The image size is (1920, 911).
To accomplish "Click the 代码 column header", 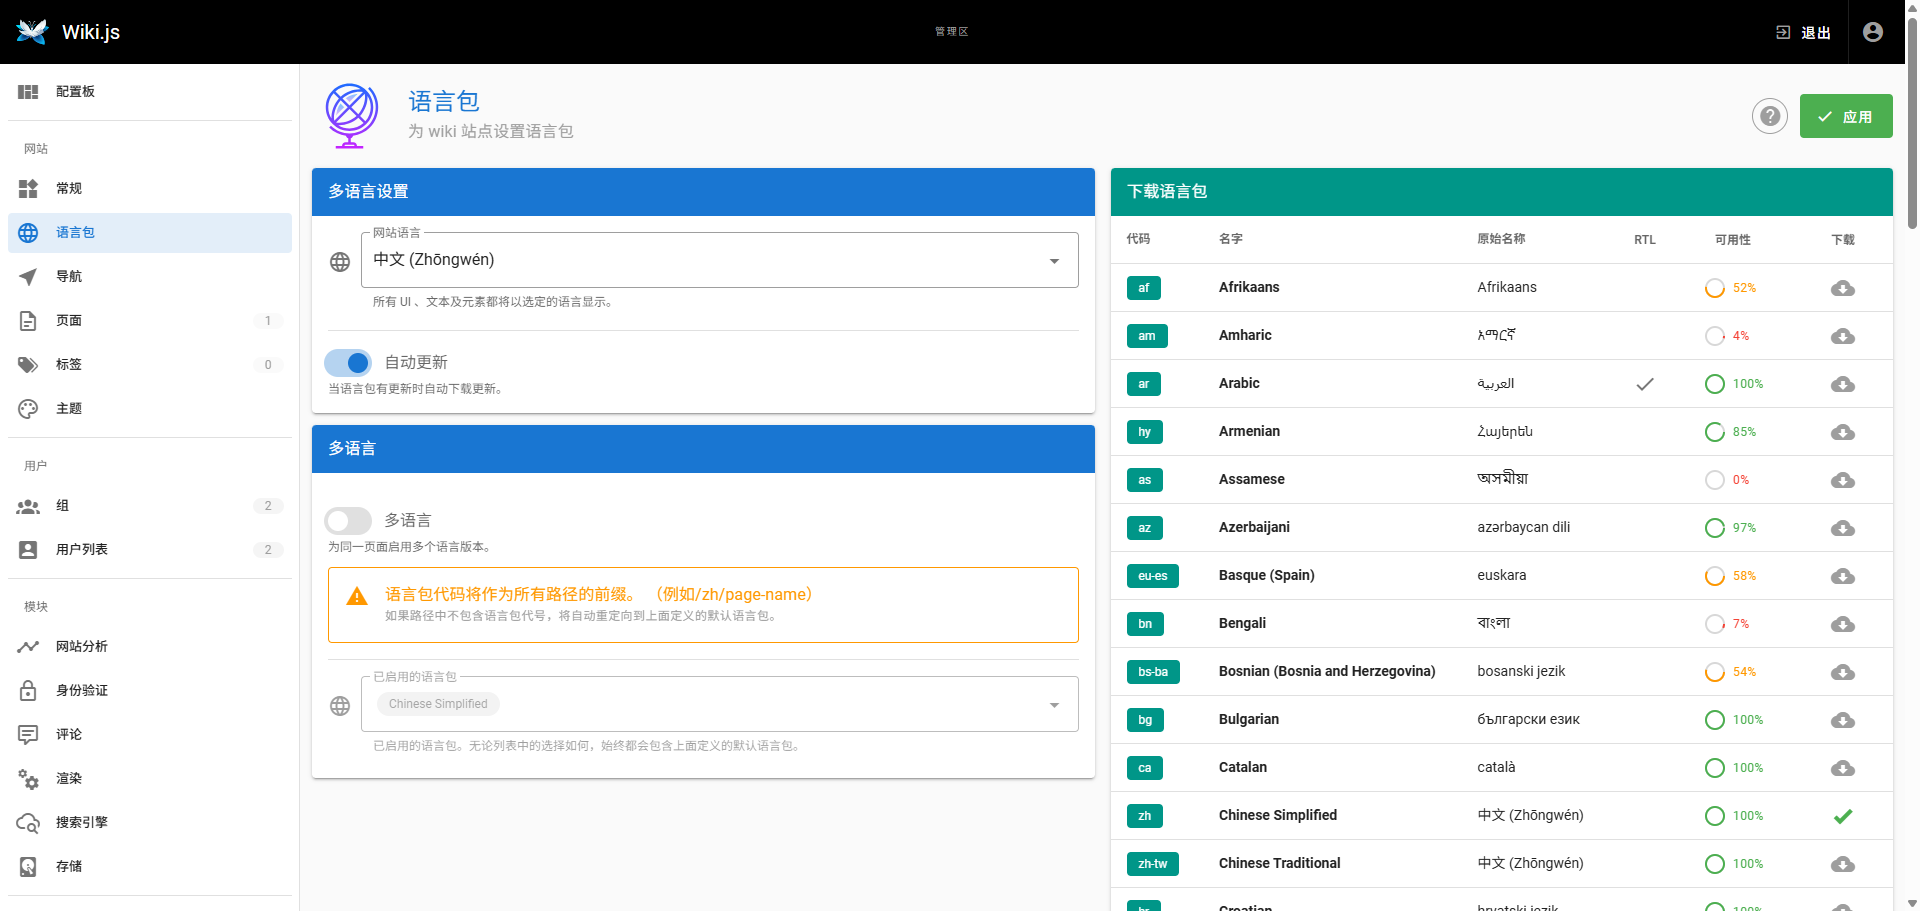I will click(1138, 239).
